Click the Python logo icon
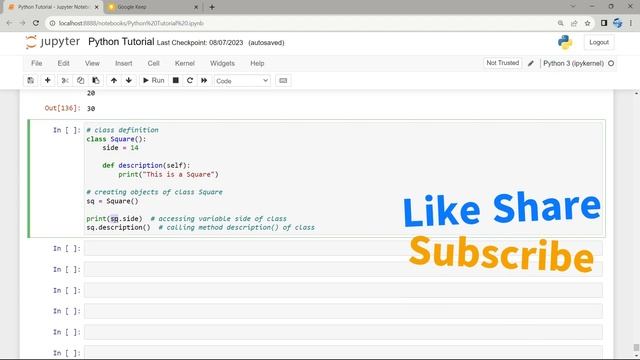The height and width of the screenshot is (360, 640). [565, 42]
